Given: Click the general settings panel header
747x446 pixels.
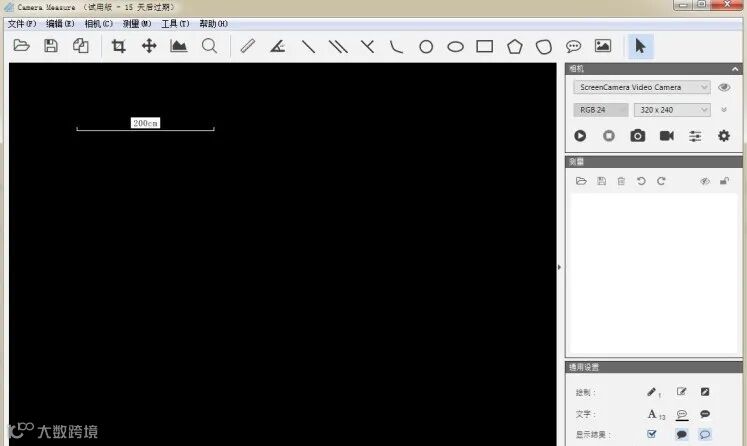Looking at the screenshot, I should pos(654,367).
